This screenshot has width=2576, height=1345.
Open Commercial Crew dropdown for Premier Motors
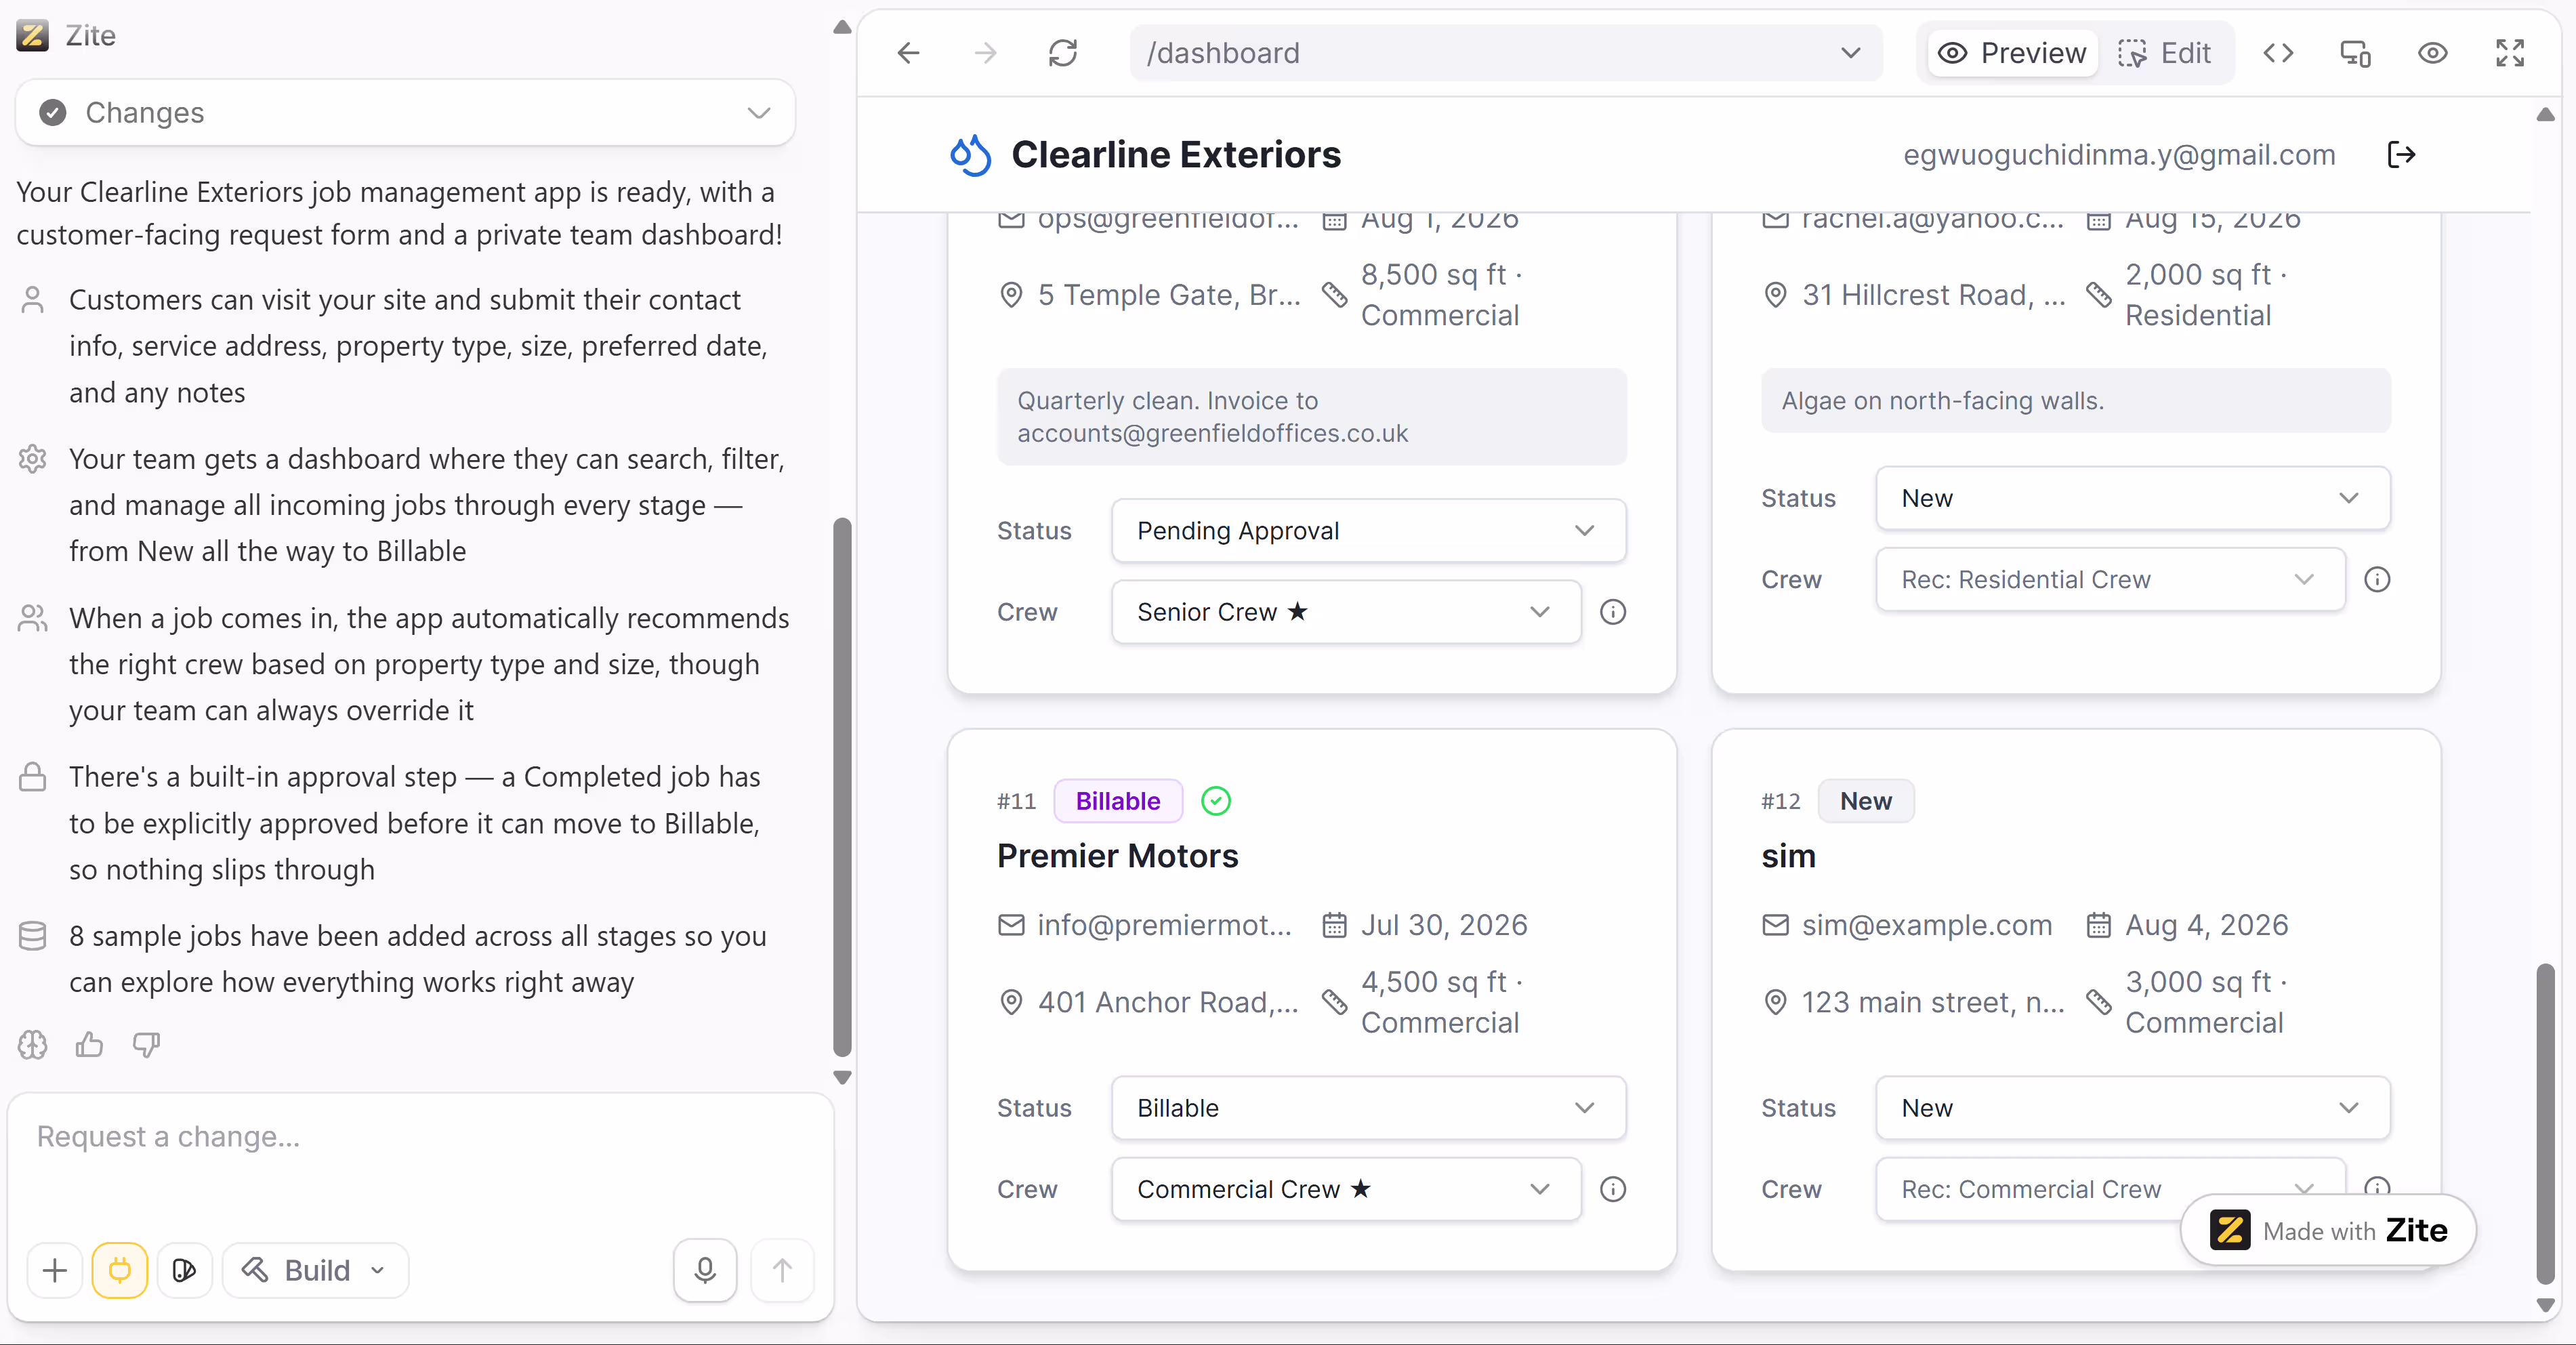(1346, 1189)
